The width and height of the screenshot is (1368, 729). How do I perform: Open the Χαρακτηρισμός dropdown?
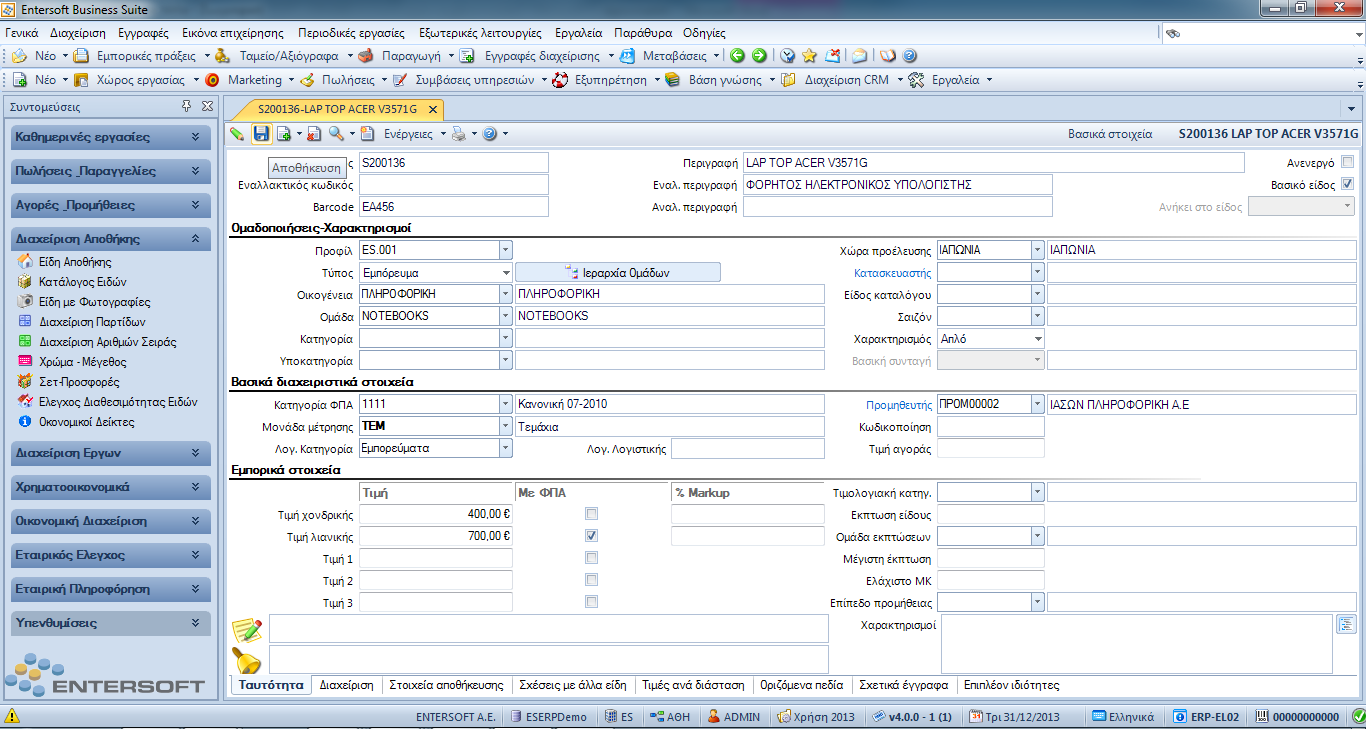pos(1037,338)
